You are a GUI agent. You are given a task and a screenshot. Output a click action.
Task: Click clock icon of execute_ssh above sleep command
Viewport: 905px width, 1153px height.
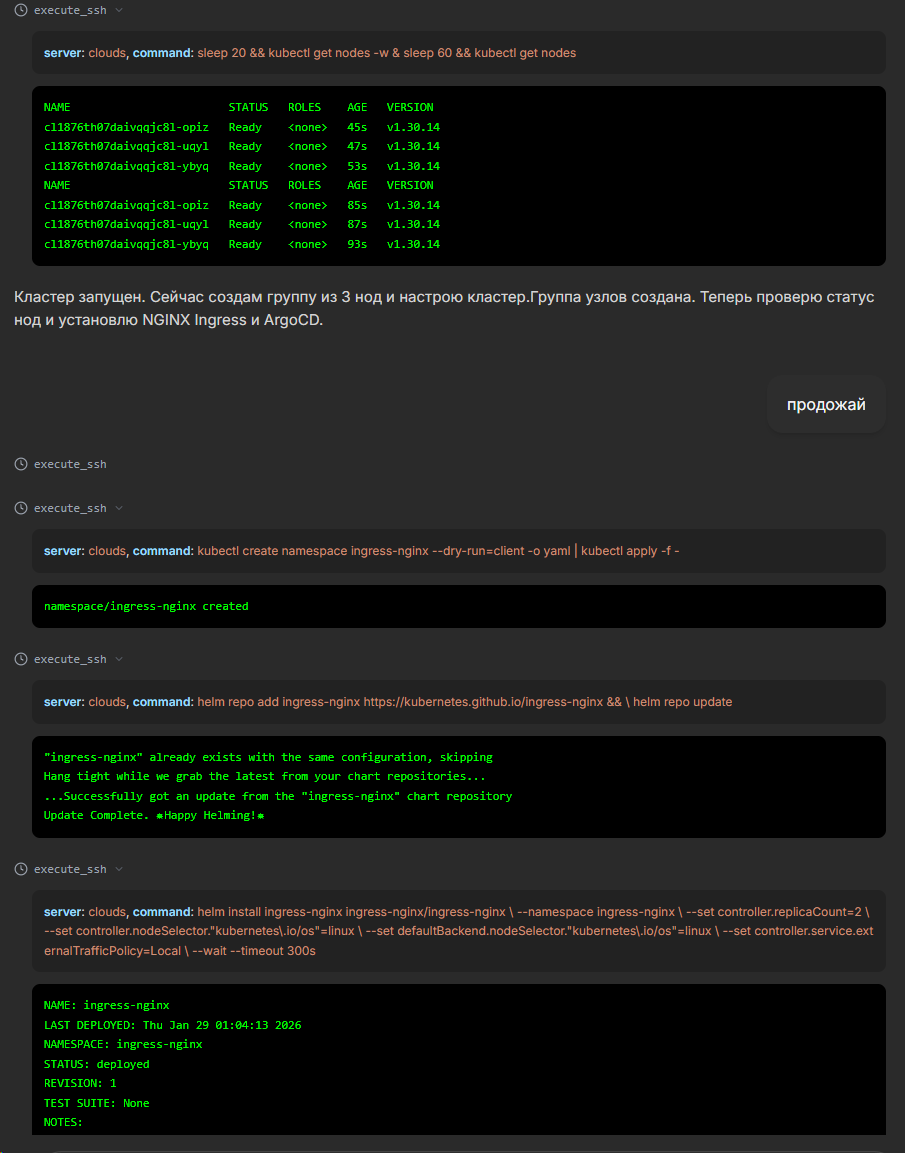pyautogui.click(x=21, y=10)
